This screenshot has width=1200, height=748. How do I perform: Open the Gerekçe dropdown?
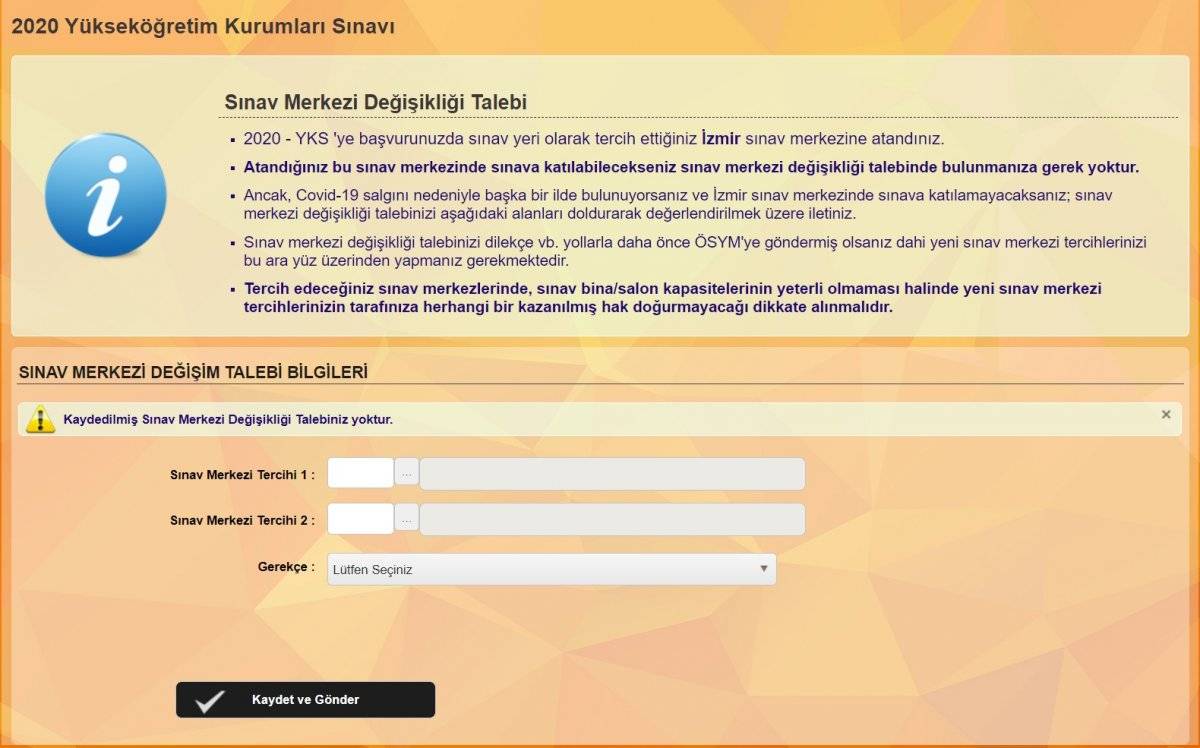coord(550,568)
